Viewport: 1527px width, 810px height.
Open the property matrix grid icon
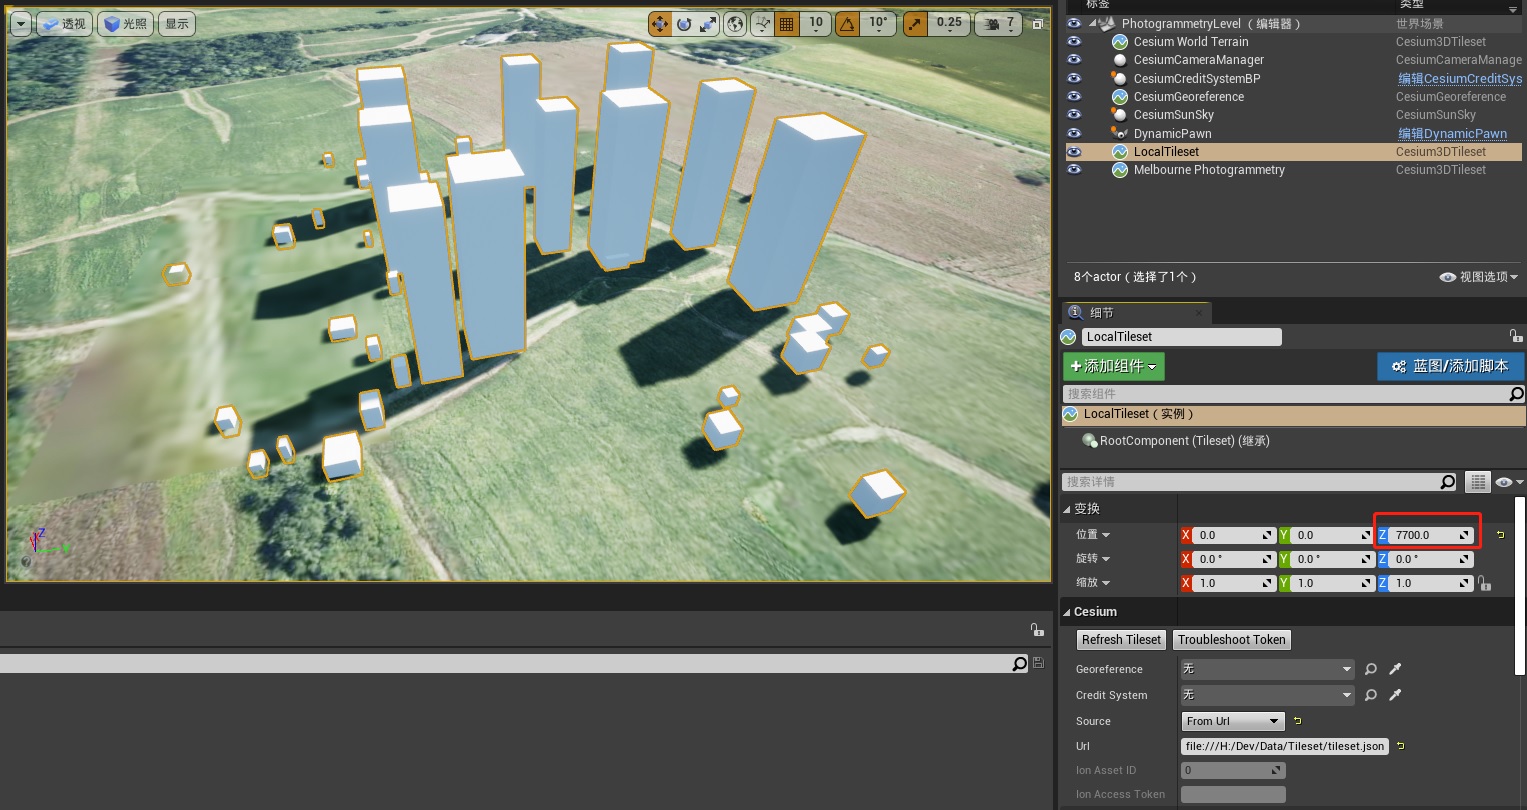1478,482
